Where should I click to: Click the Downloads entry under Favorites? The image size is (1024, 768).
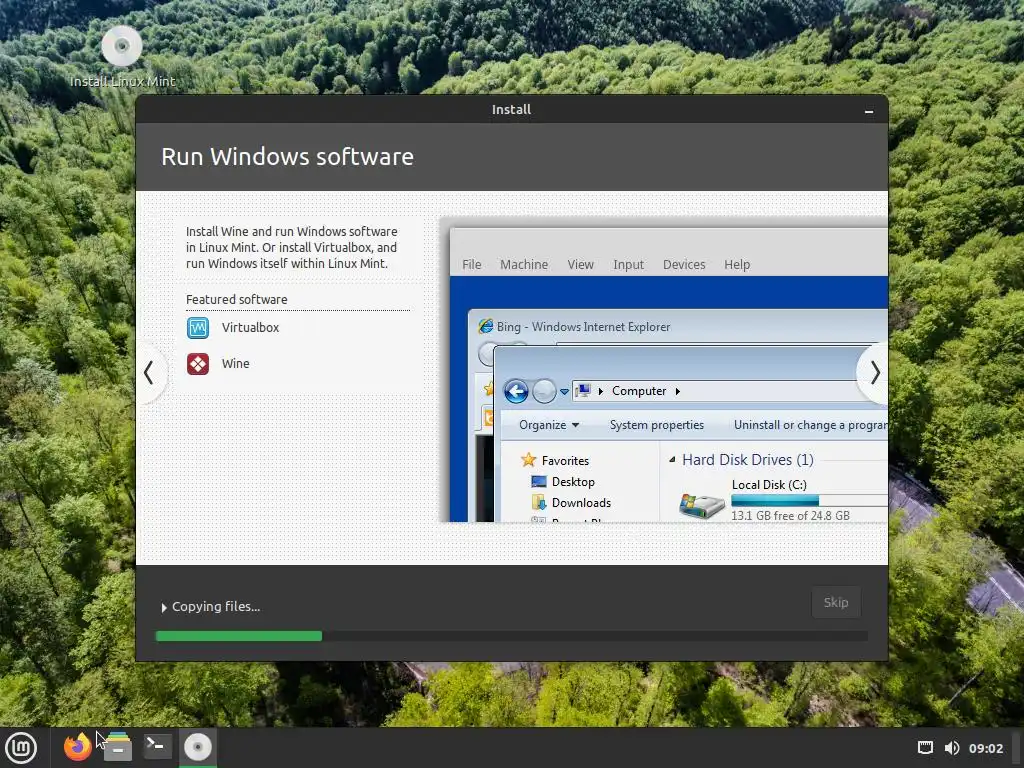tap(571, 503)
